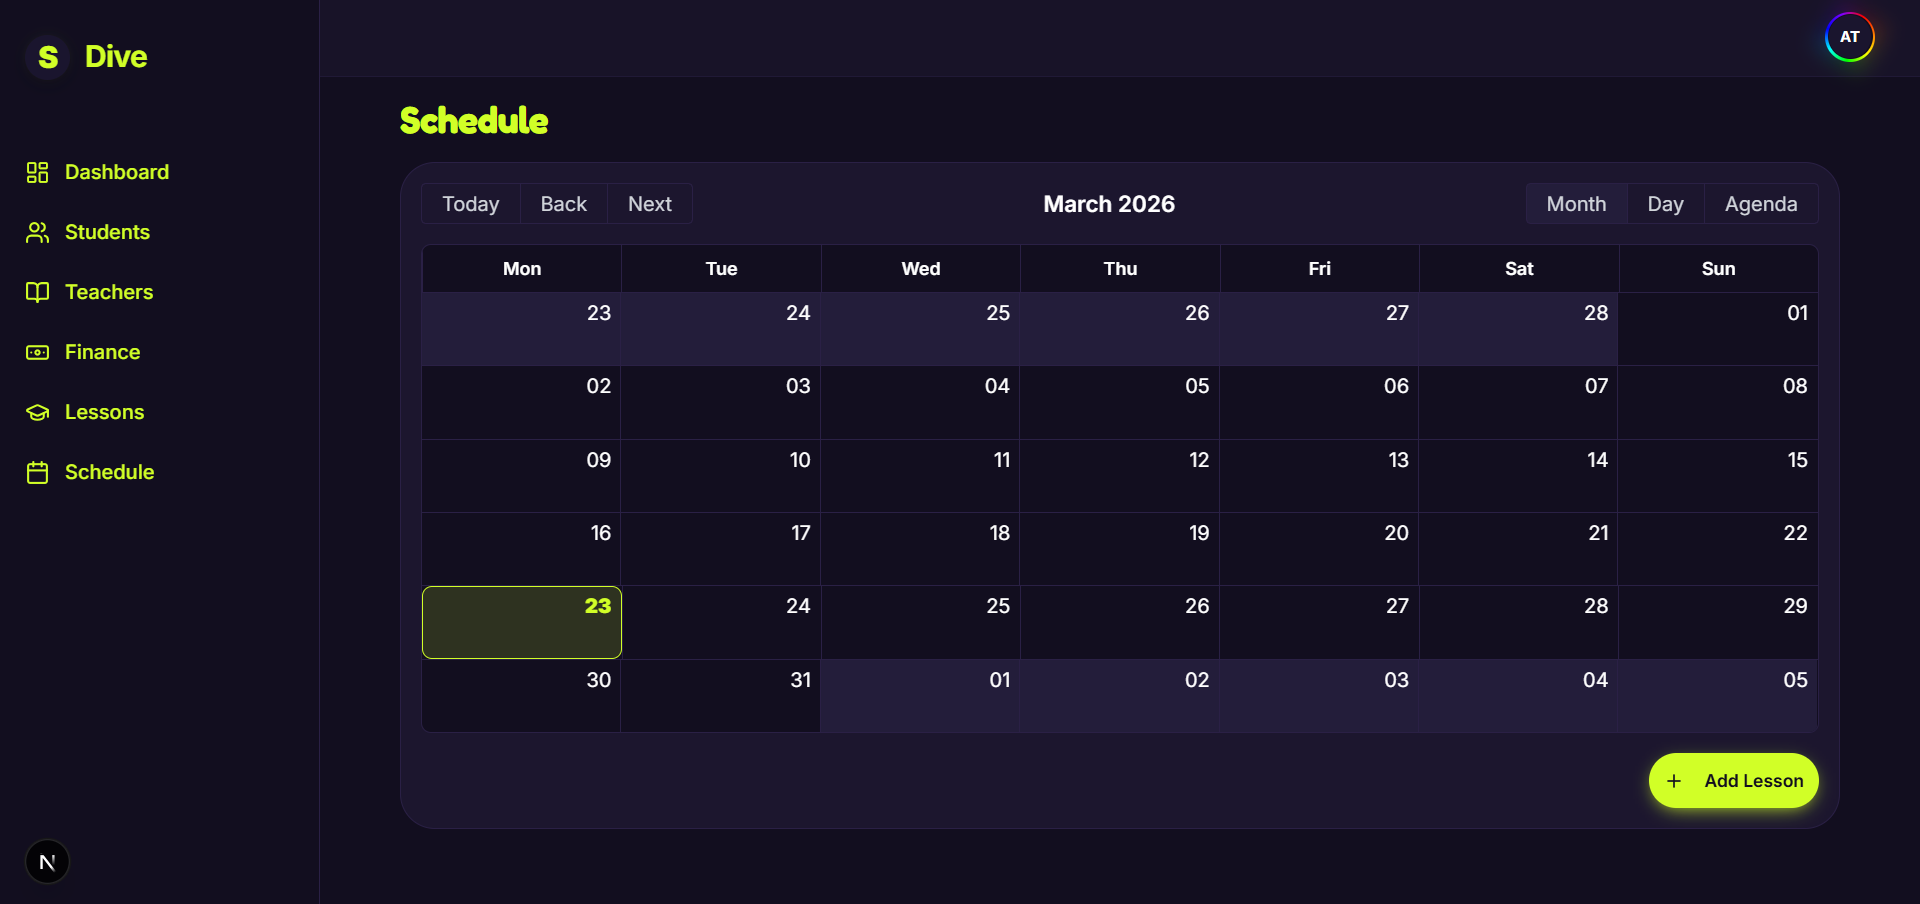Open the AT profile avatar
The image size is (1920, 904).
pyautogui.click(x=1849, y=36)
